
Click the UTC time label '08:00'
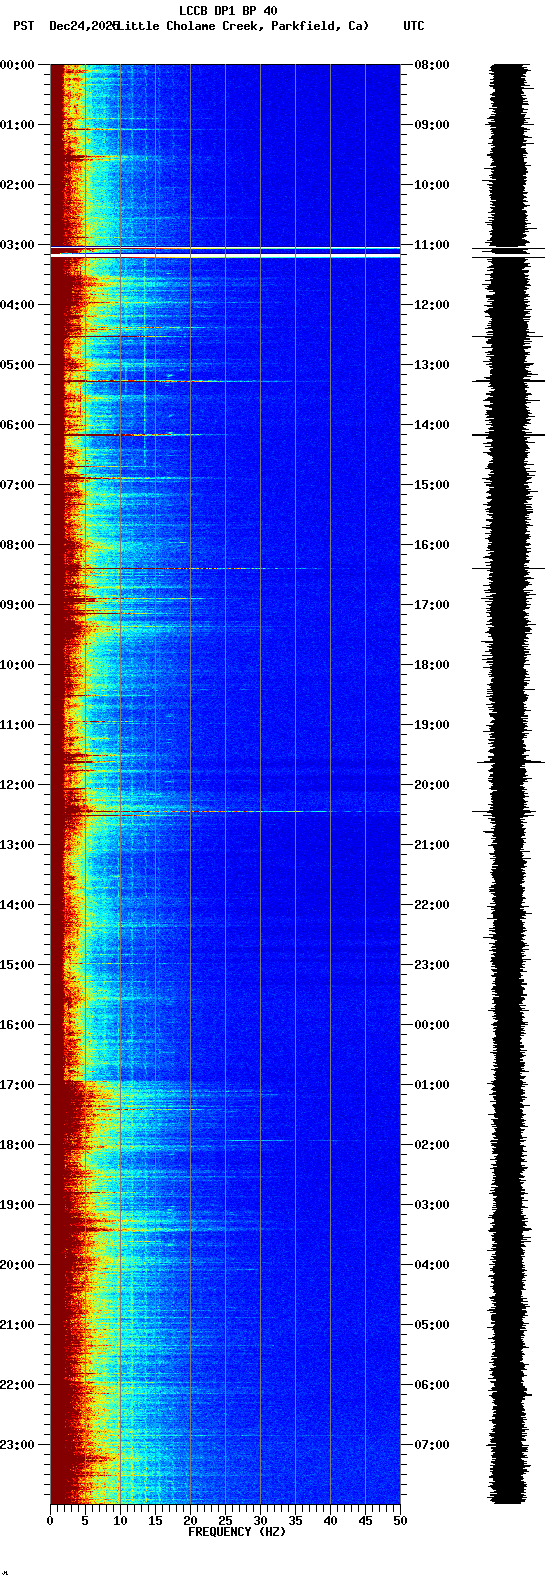[433, 65]
